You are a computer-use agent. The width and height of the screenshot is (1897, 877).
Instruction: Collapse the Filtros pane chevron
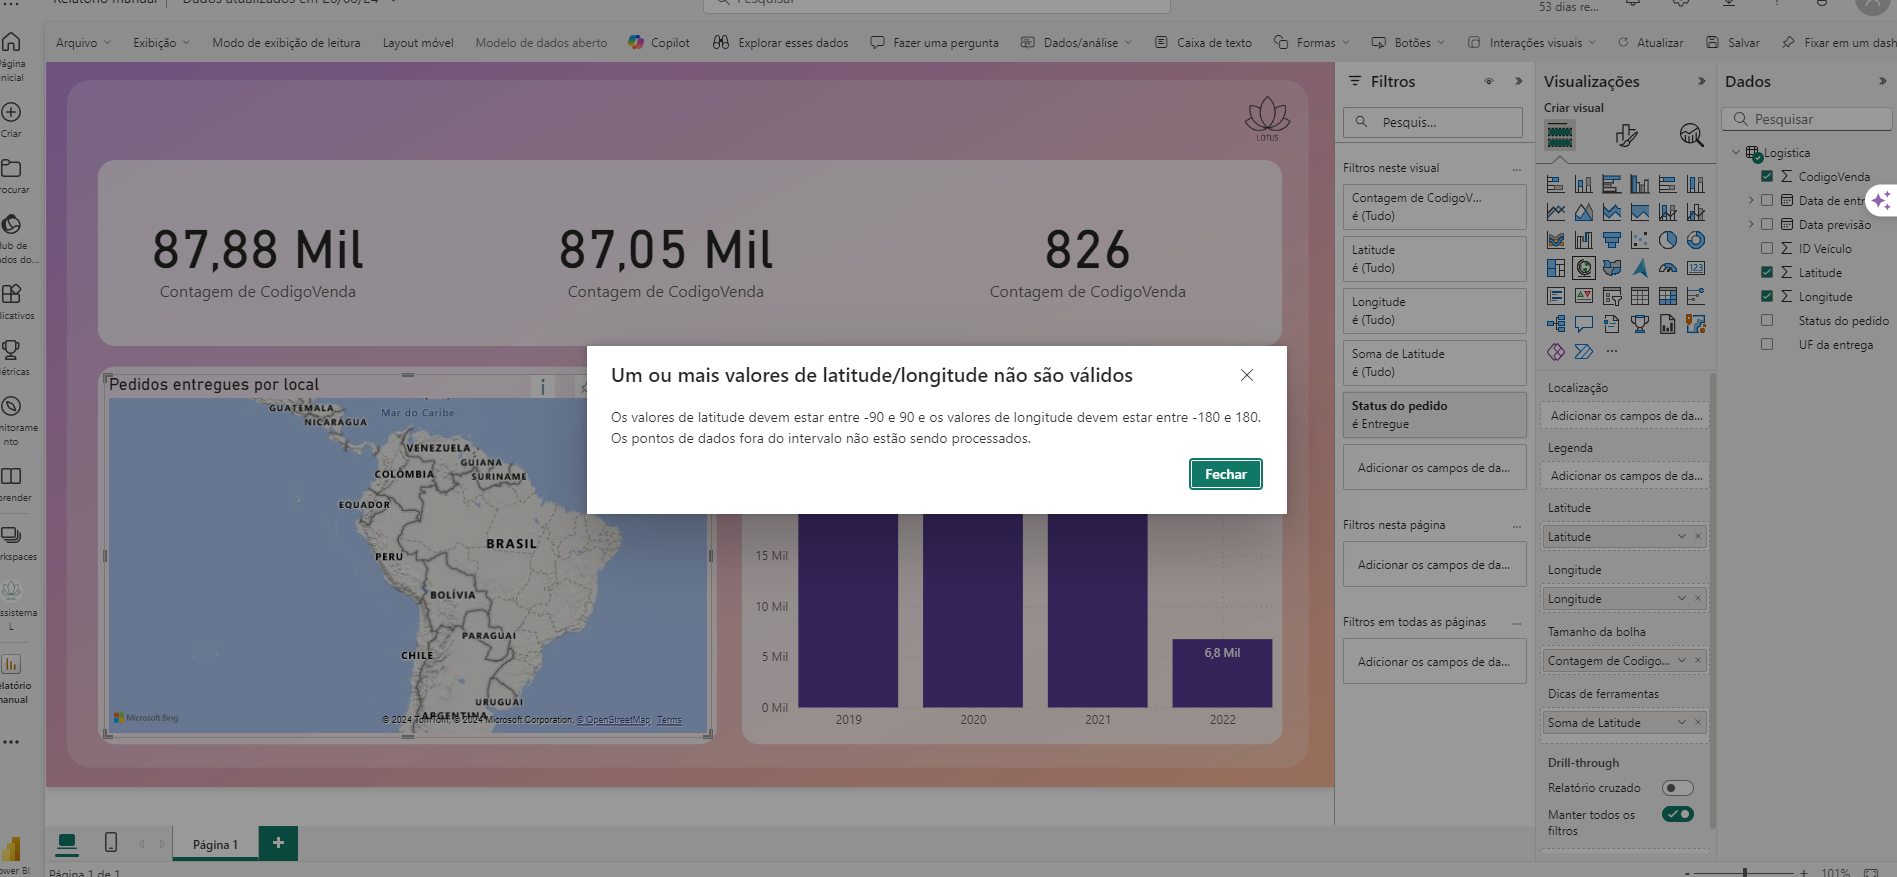tap(1518, 81)
